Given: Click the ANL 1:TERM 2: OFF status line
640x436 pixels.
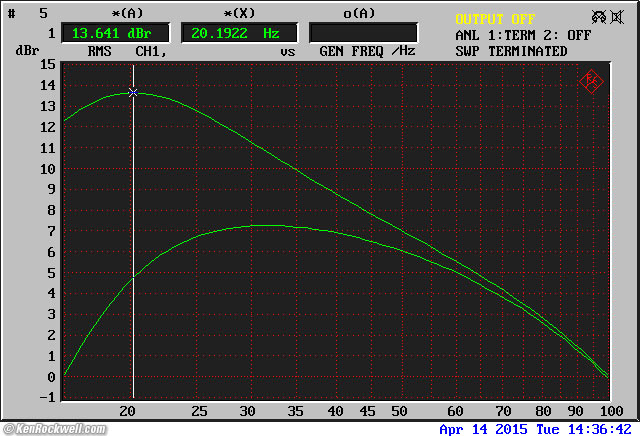Looking at the screenshot, I should [523, 36].
